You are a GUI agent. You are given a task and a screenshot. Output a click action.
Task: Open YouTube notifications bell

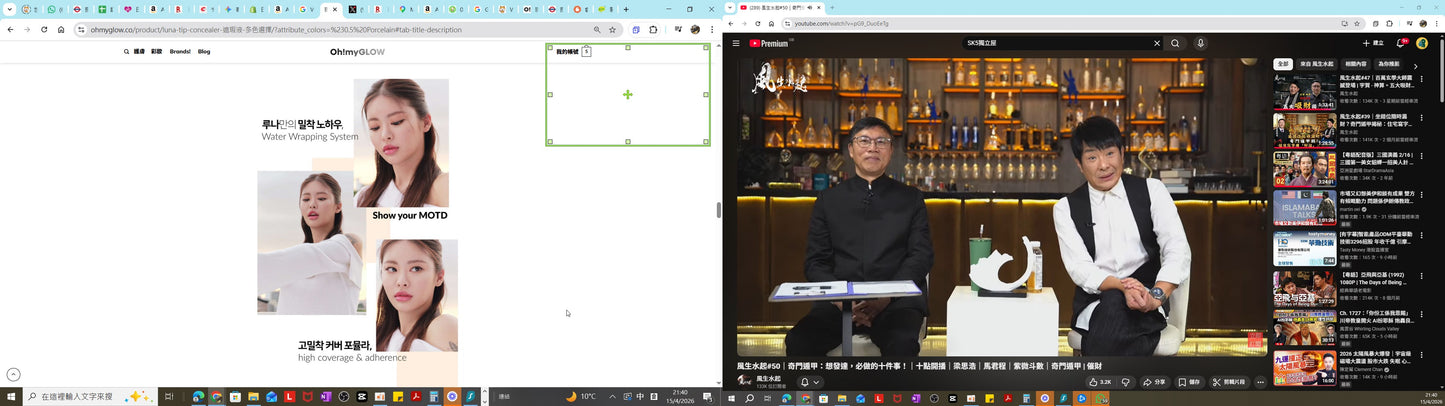pyautogui.click(x=1401, y=43)
